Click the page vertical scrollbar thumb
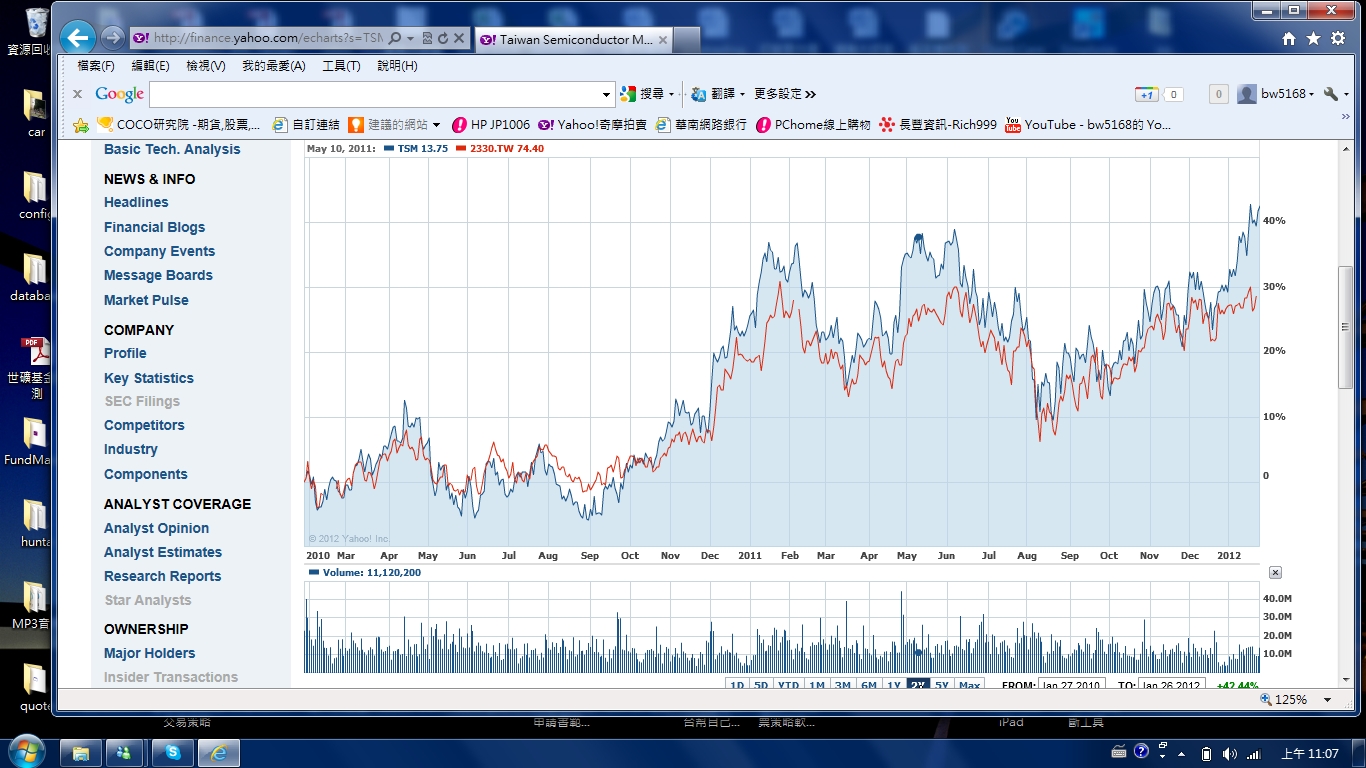The height and width of the screenshot is (768, 1366). click(1345, 327)
